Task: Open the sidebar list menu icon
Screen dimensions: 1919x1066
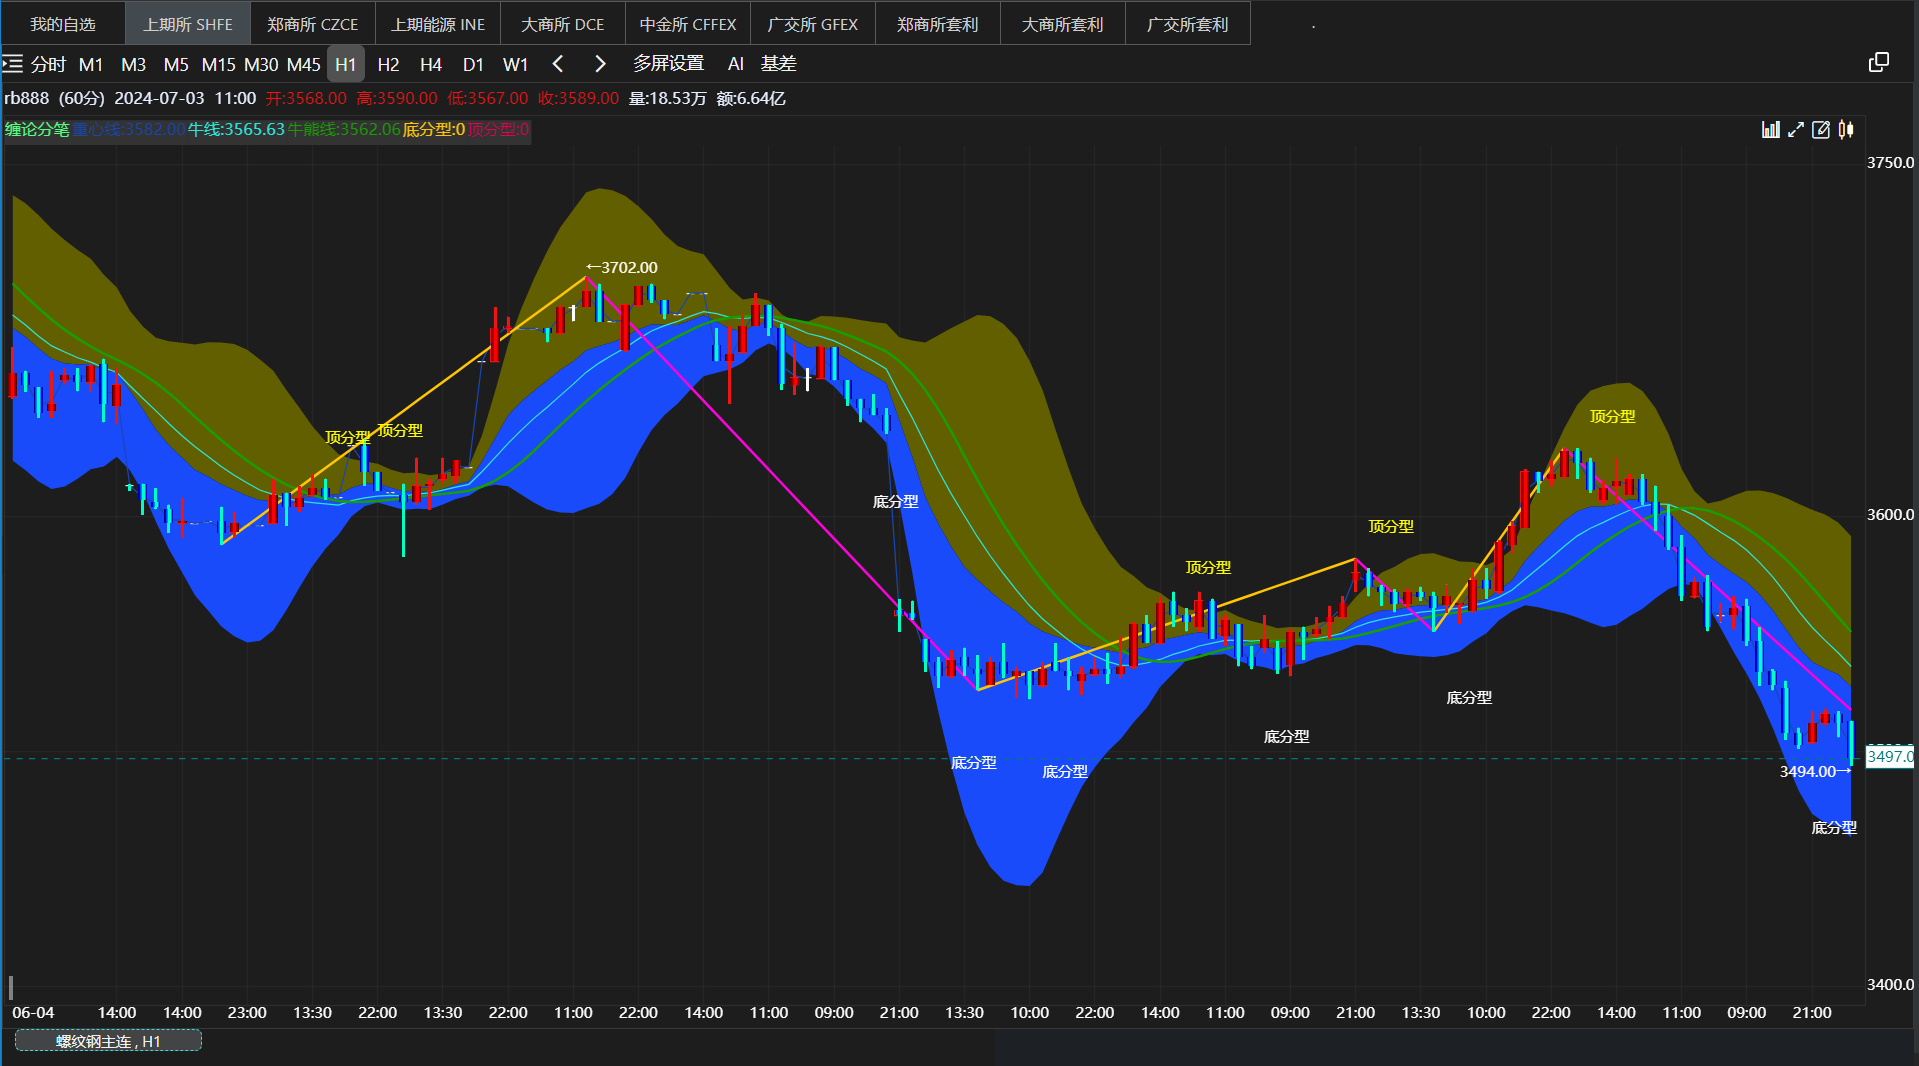Action: point(12,64)
